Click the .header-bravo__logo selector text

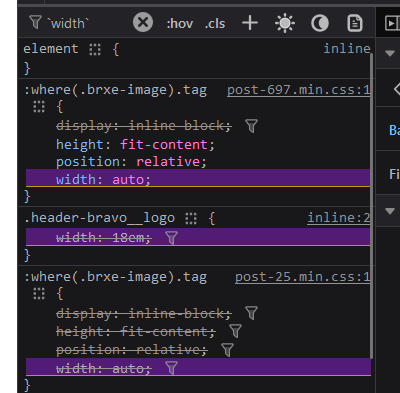click(99, 218)
